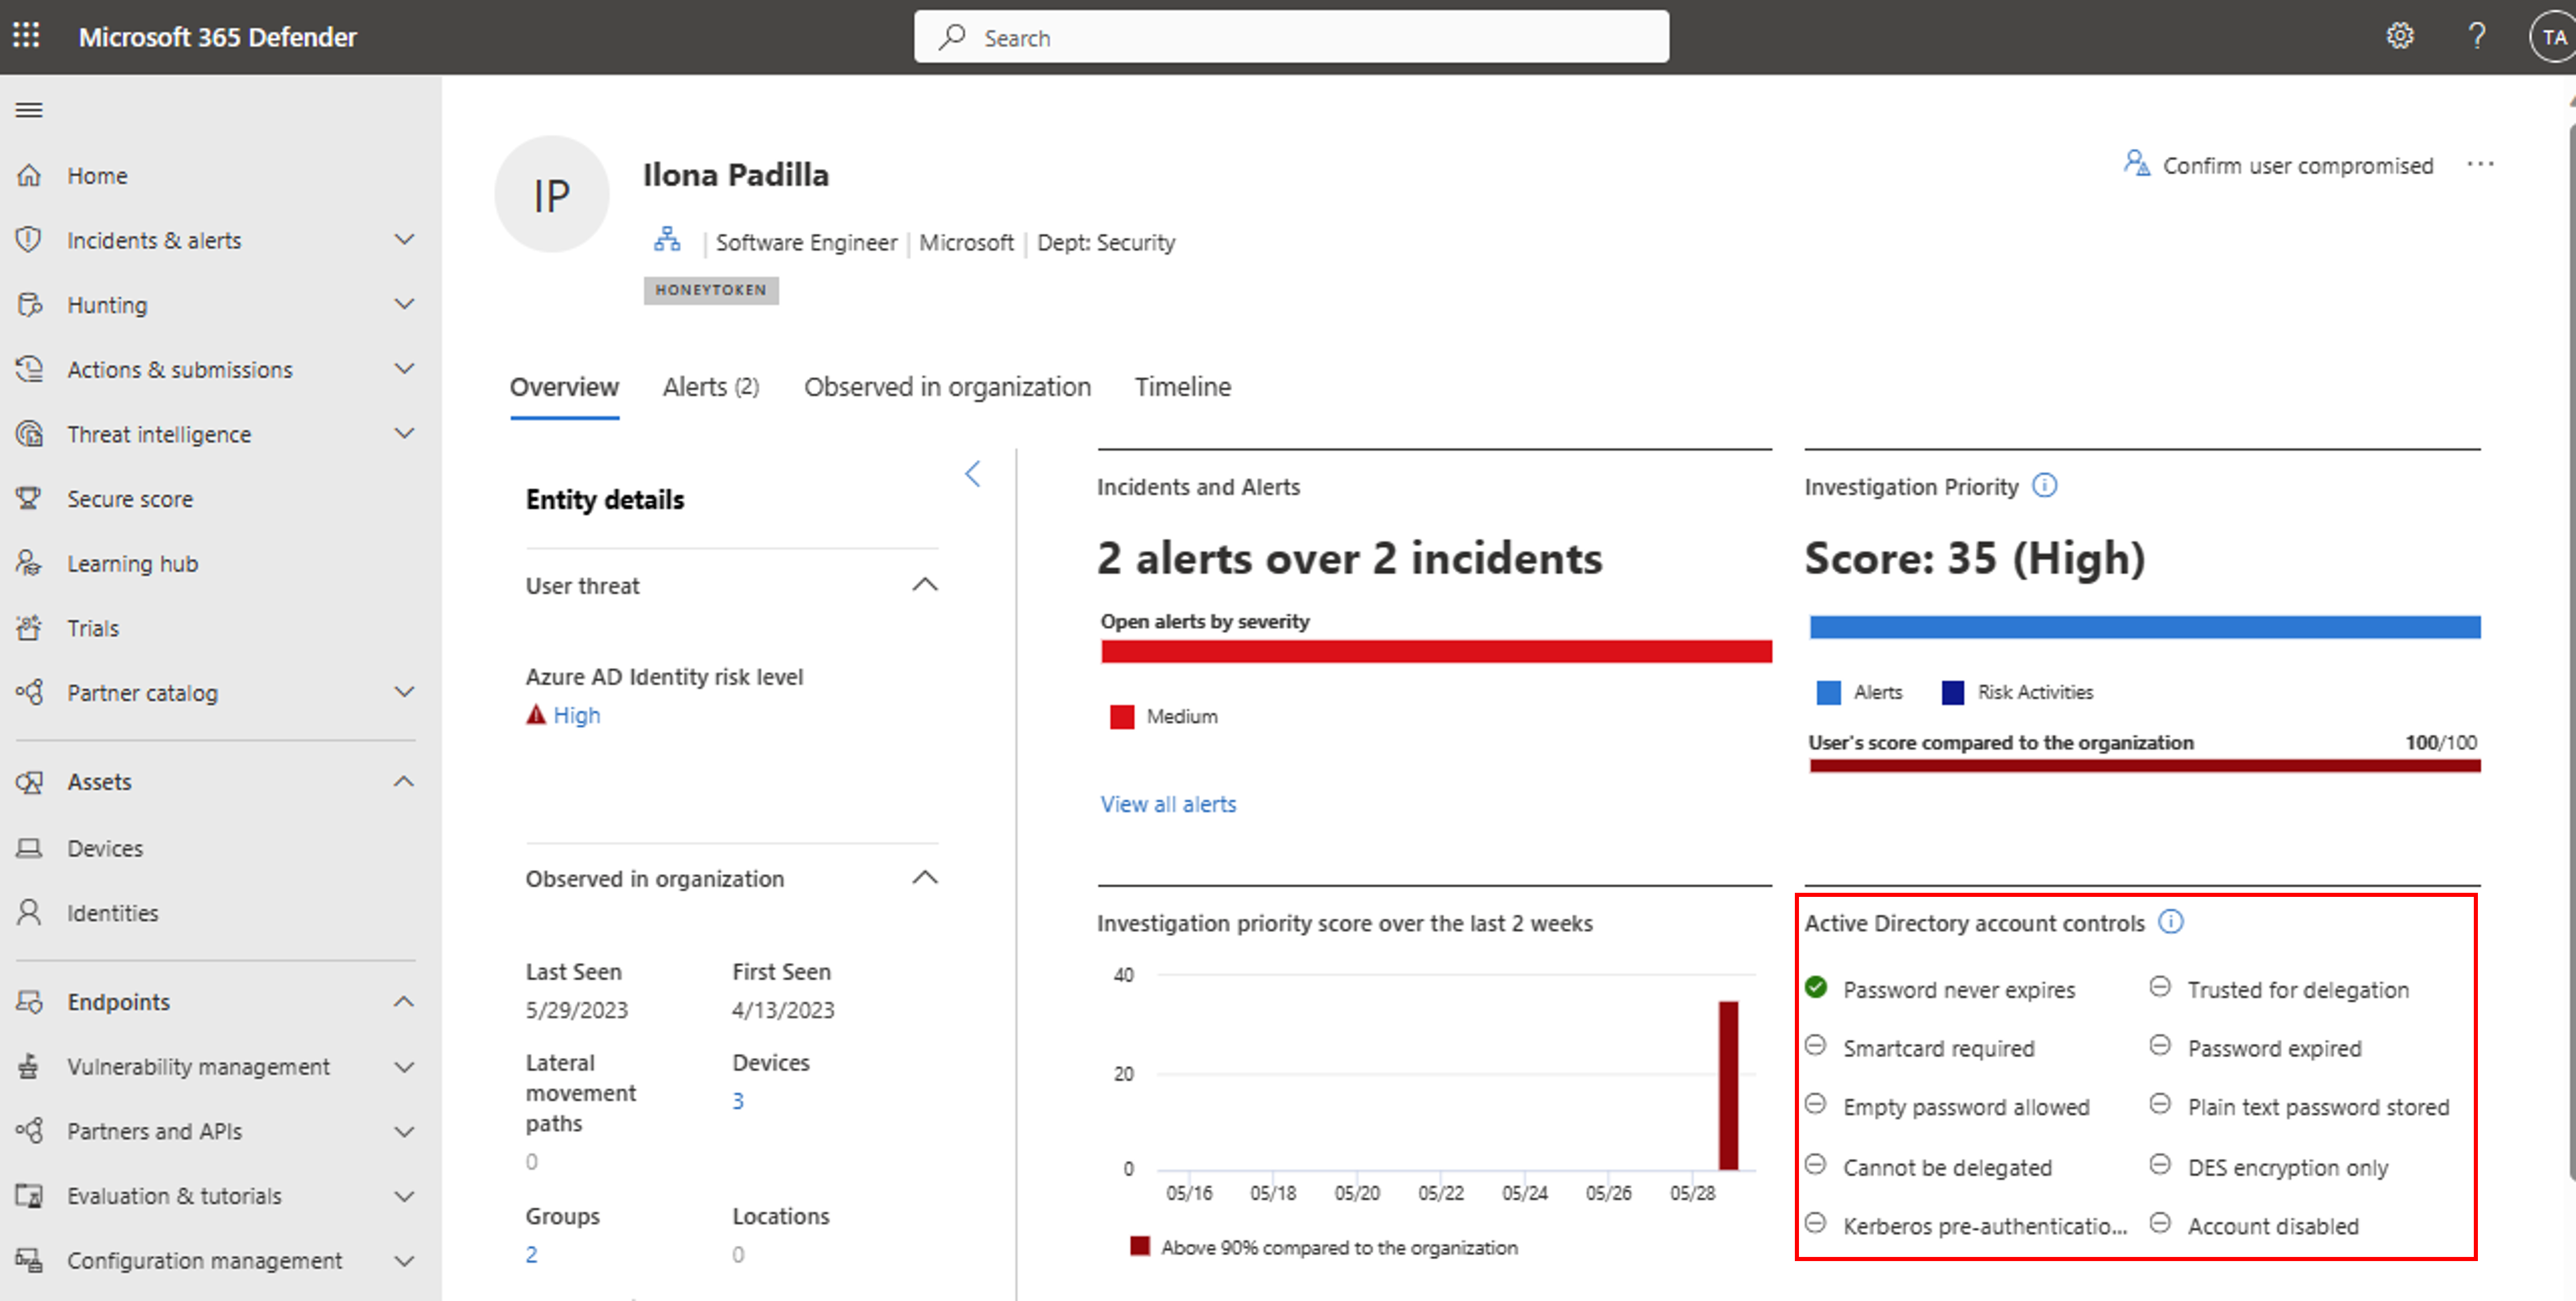Image resolution: width=2576 pixels, height=1301 pixels.
Task: Click the organization chart icon under Ilona Padilla
Action: tap(667, 240)
